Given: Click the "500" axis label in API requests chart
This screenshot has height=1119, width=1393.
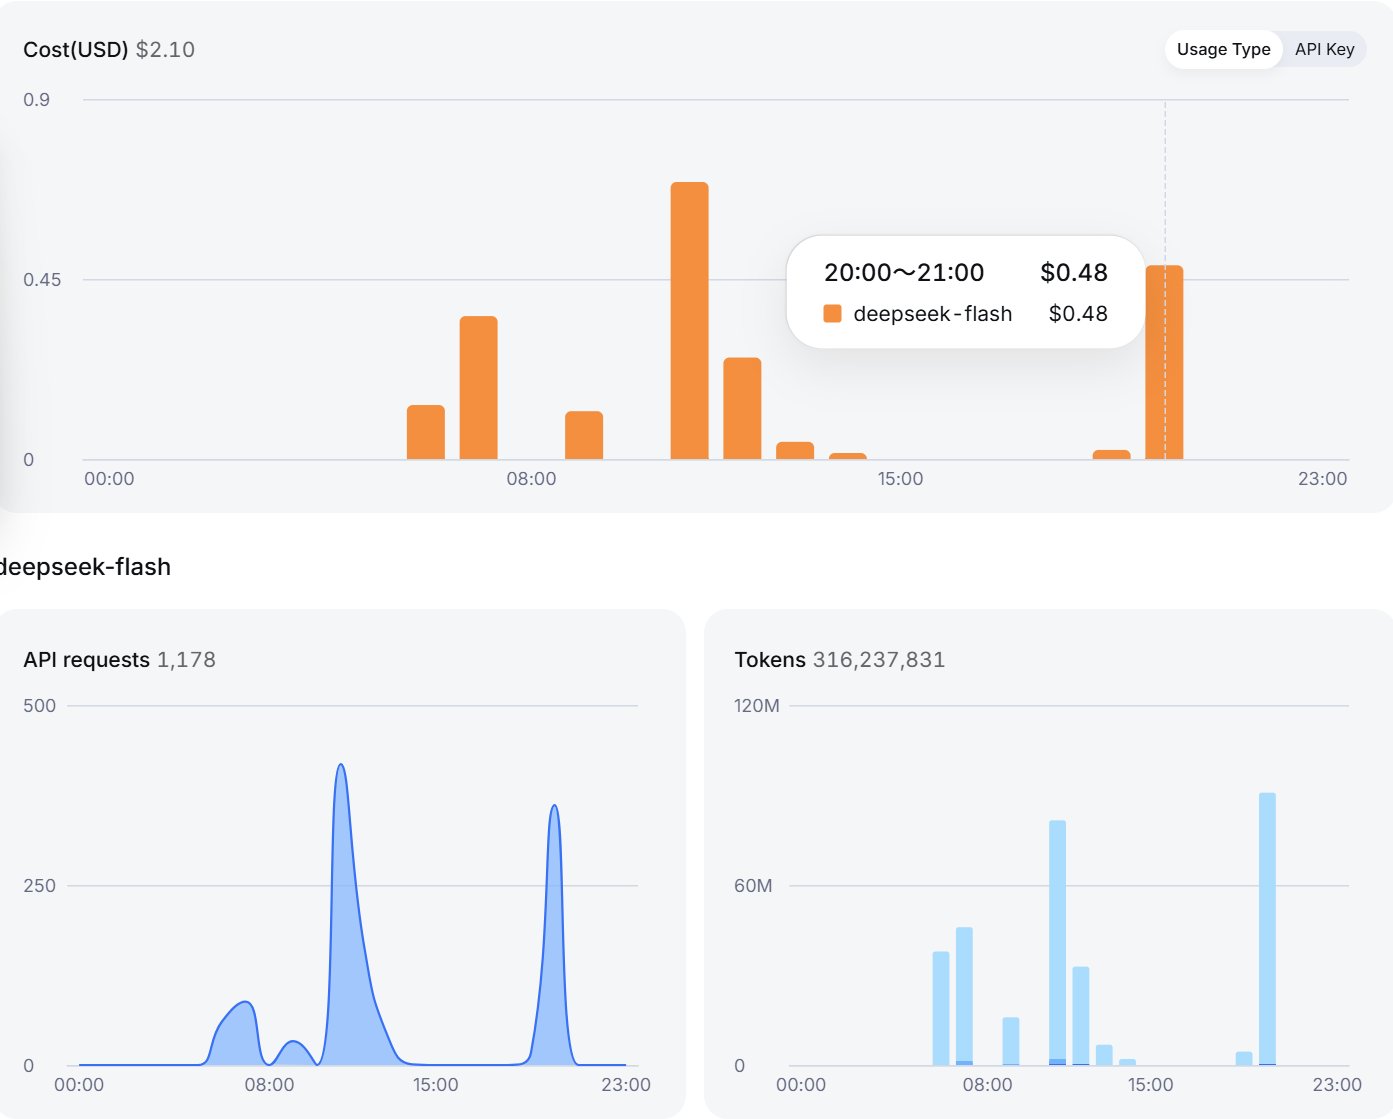Looking at the screenshot, I should [x=40, y=706].
